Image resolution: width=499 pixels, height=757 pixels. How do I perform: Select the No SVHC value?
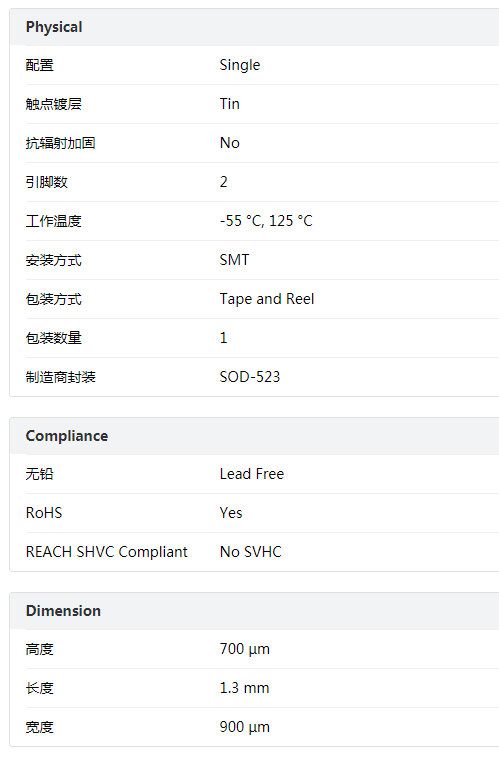tap(250, 552)
